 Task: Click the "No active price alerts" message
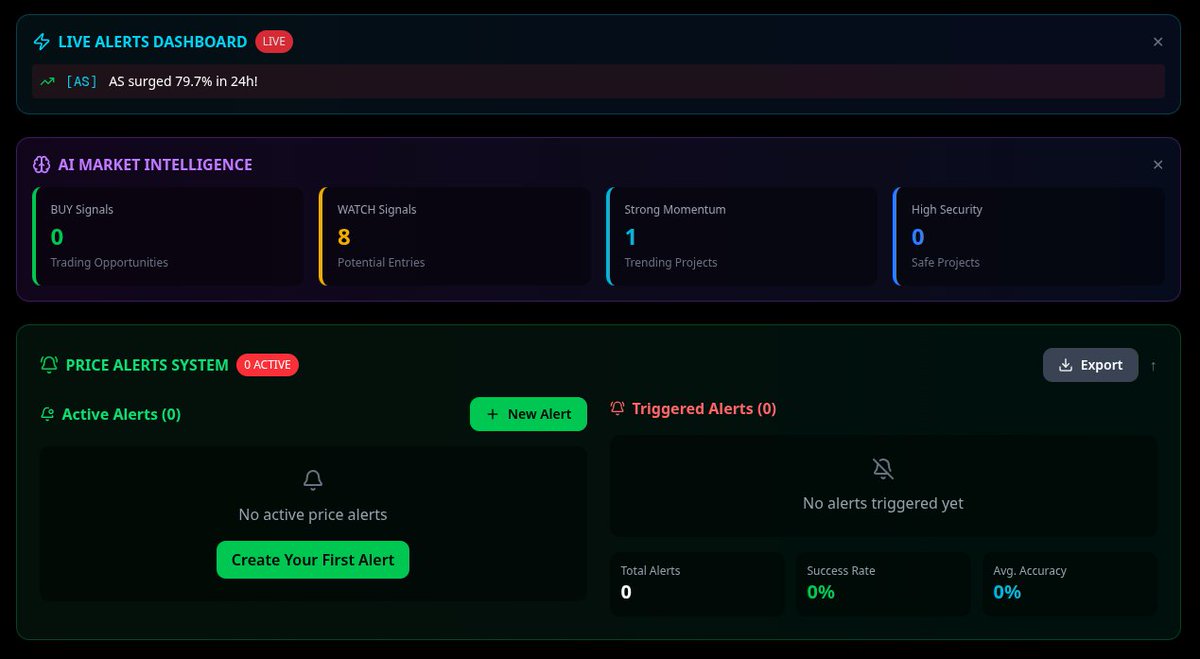[313, 514]
